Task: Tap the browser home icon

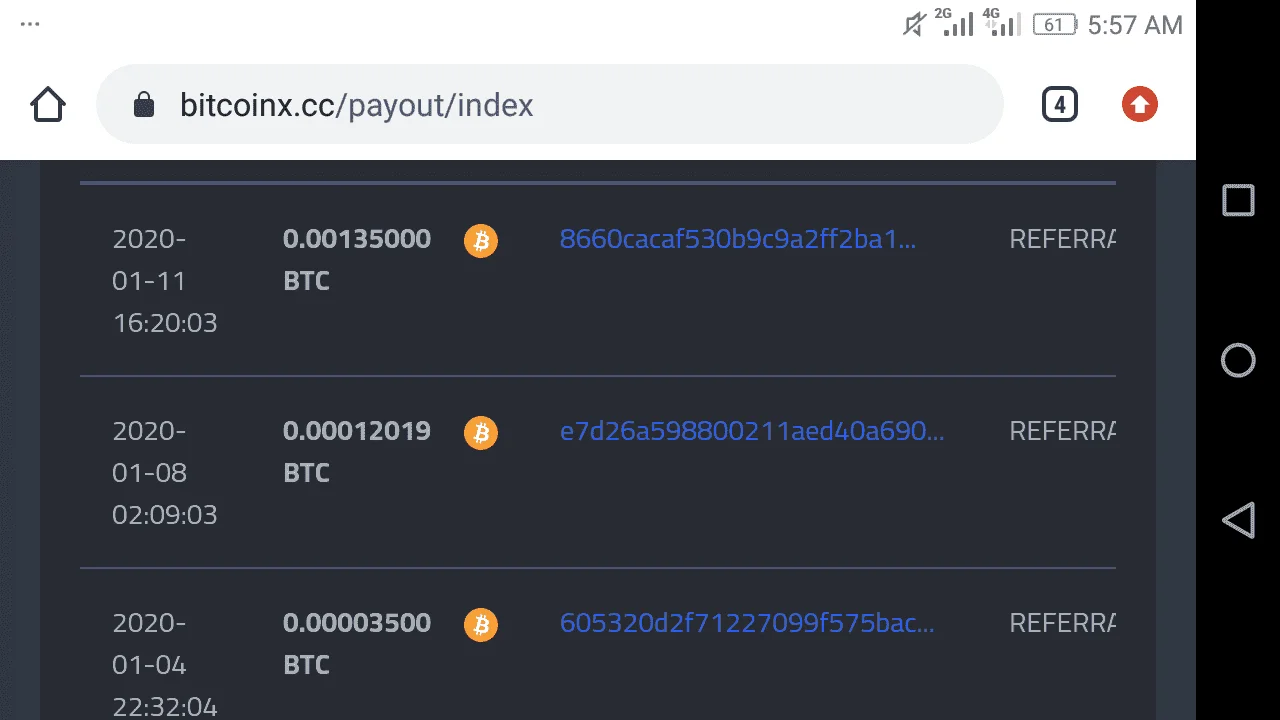Action: (48, 105)
